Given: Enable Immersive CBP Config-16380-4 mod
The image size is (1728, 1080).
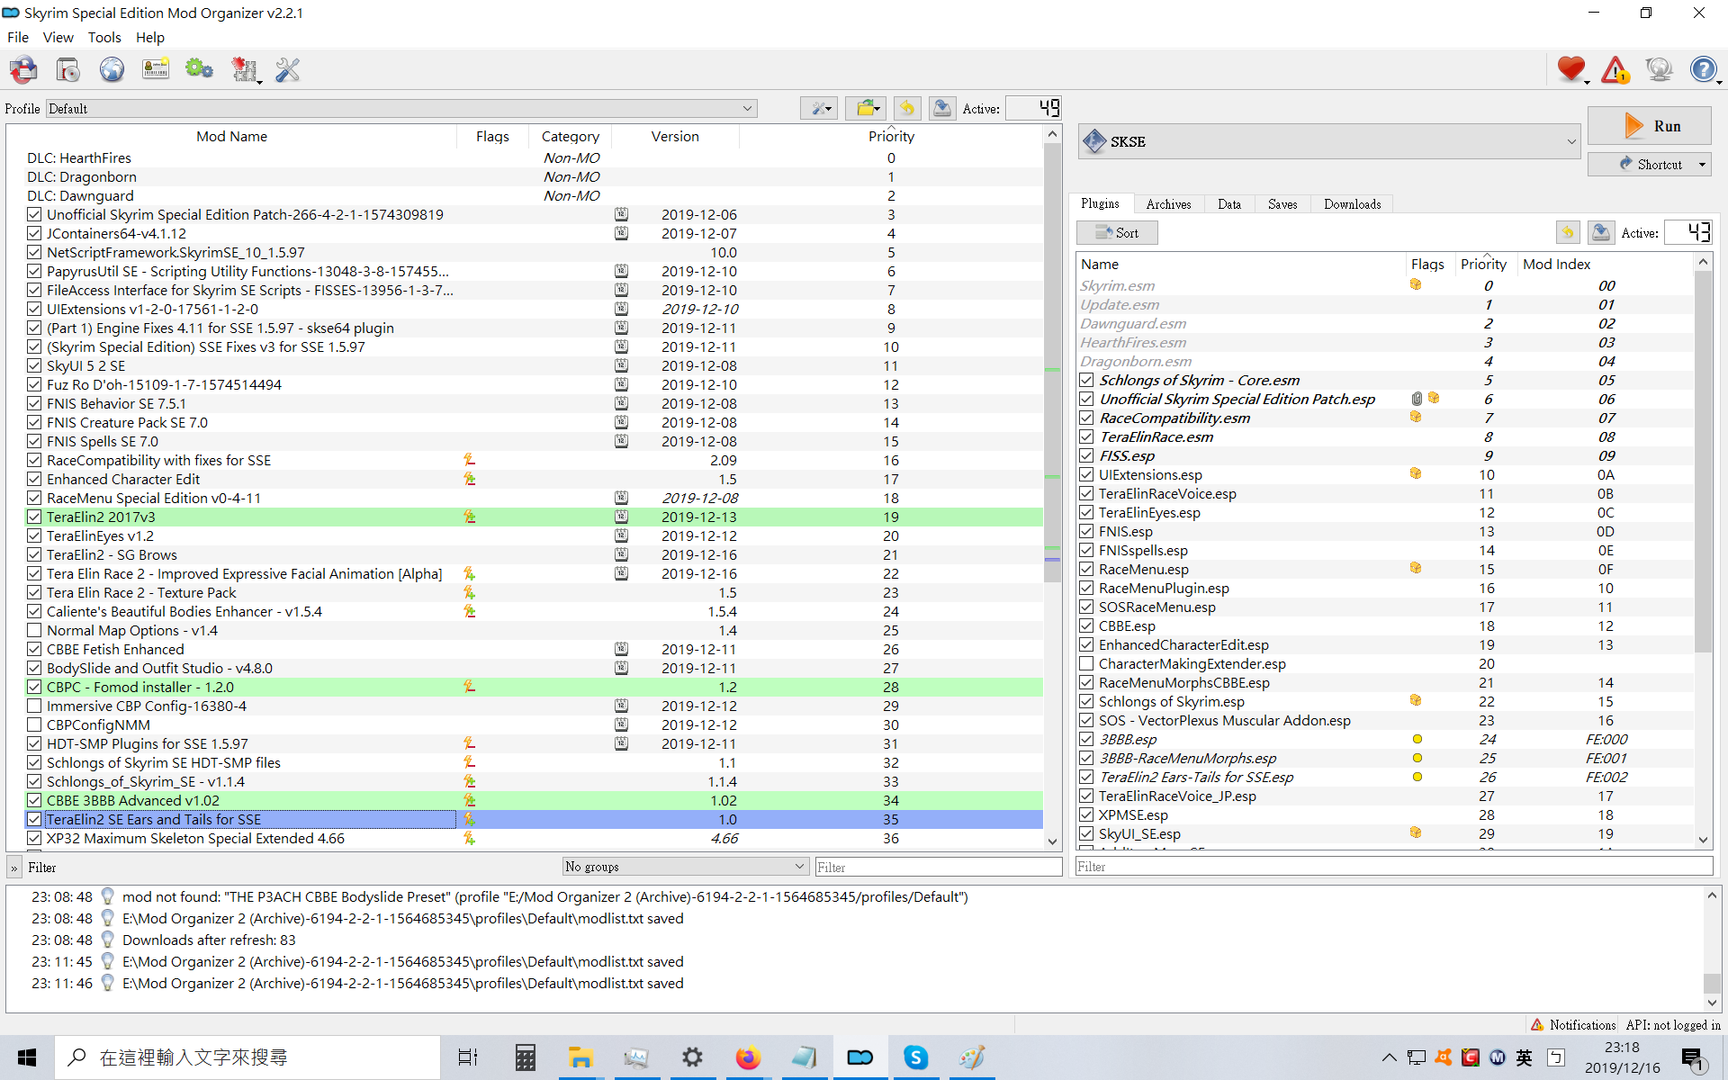Looking at the screenshot, I should pos(34,706).
